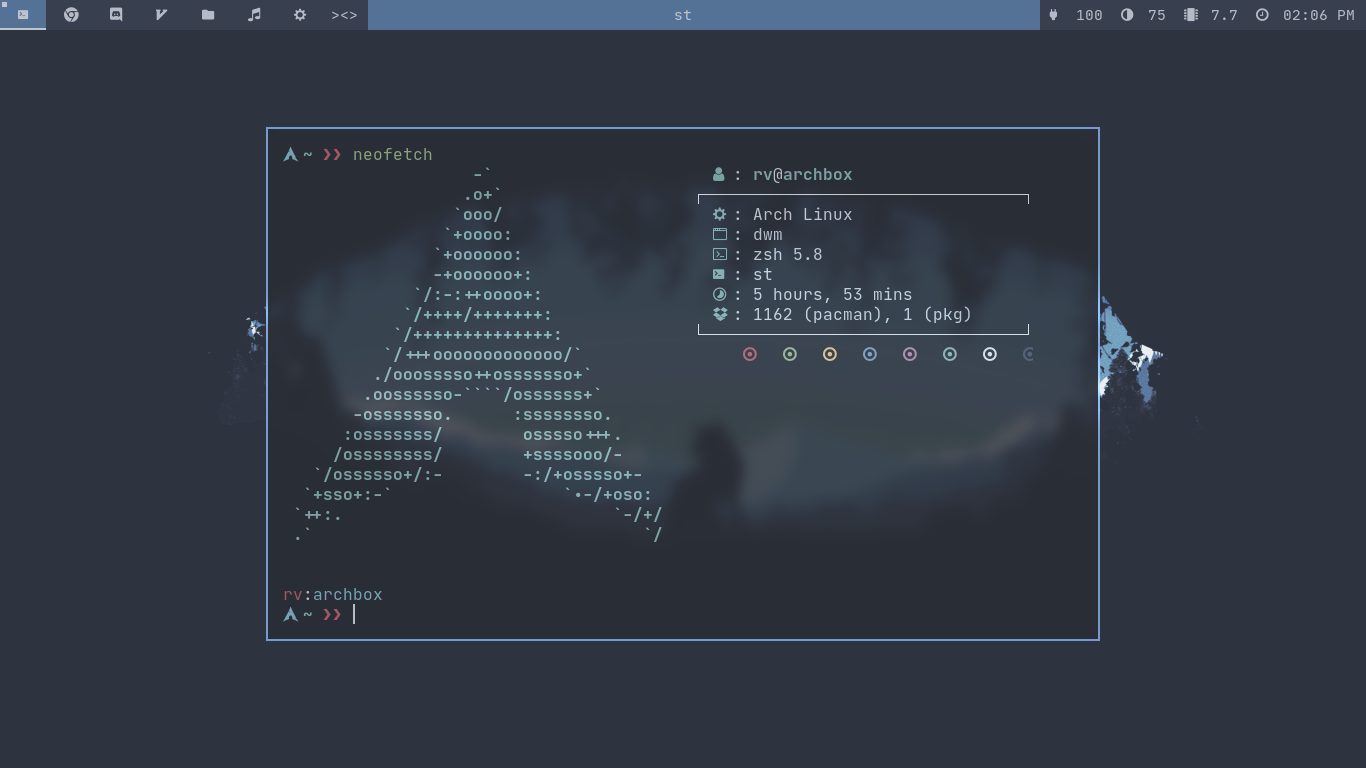The width and height of the screenshot is (1366, 768).
Task: Click the gear icon beside Arch Linux
Action: pos(719,214)
